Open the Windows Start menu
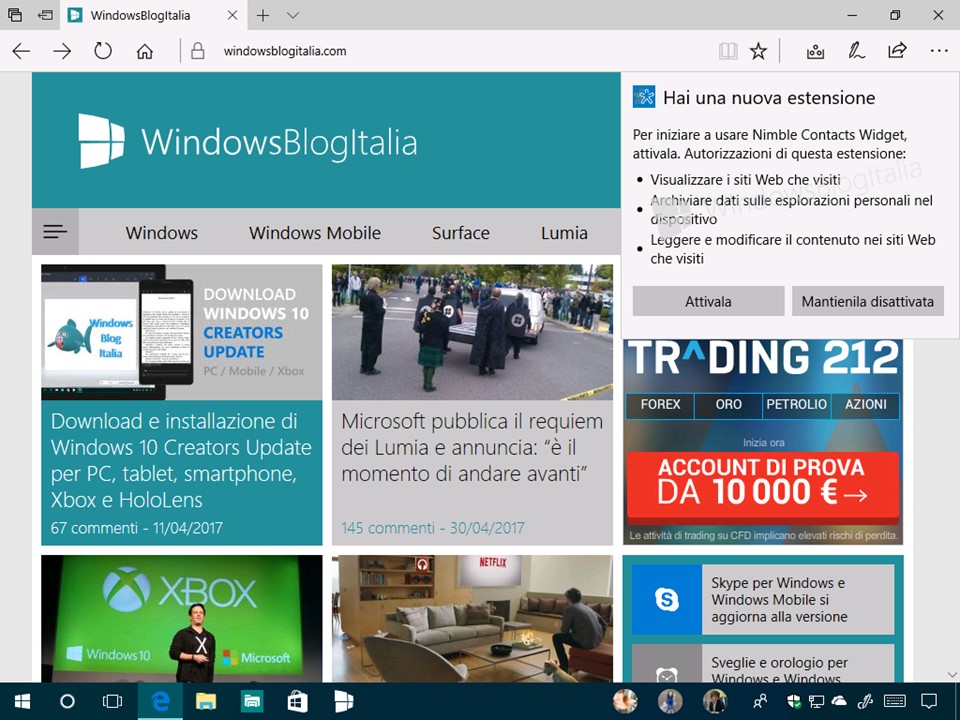960x720 pixels. 23,702
